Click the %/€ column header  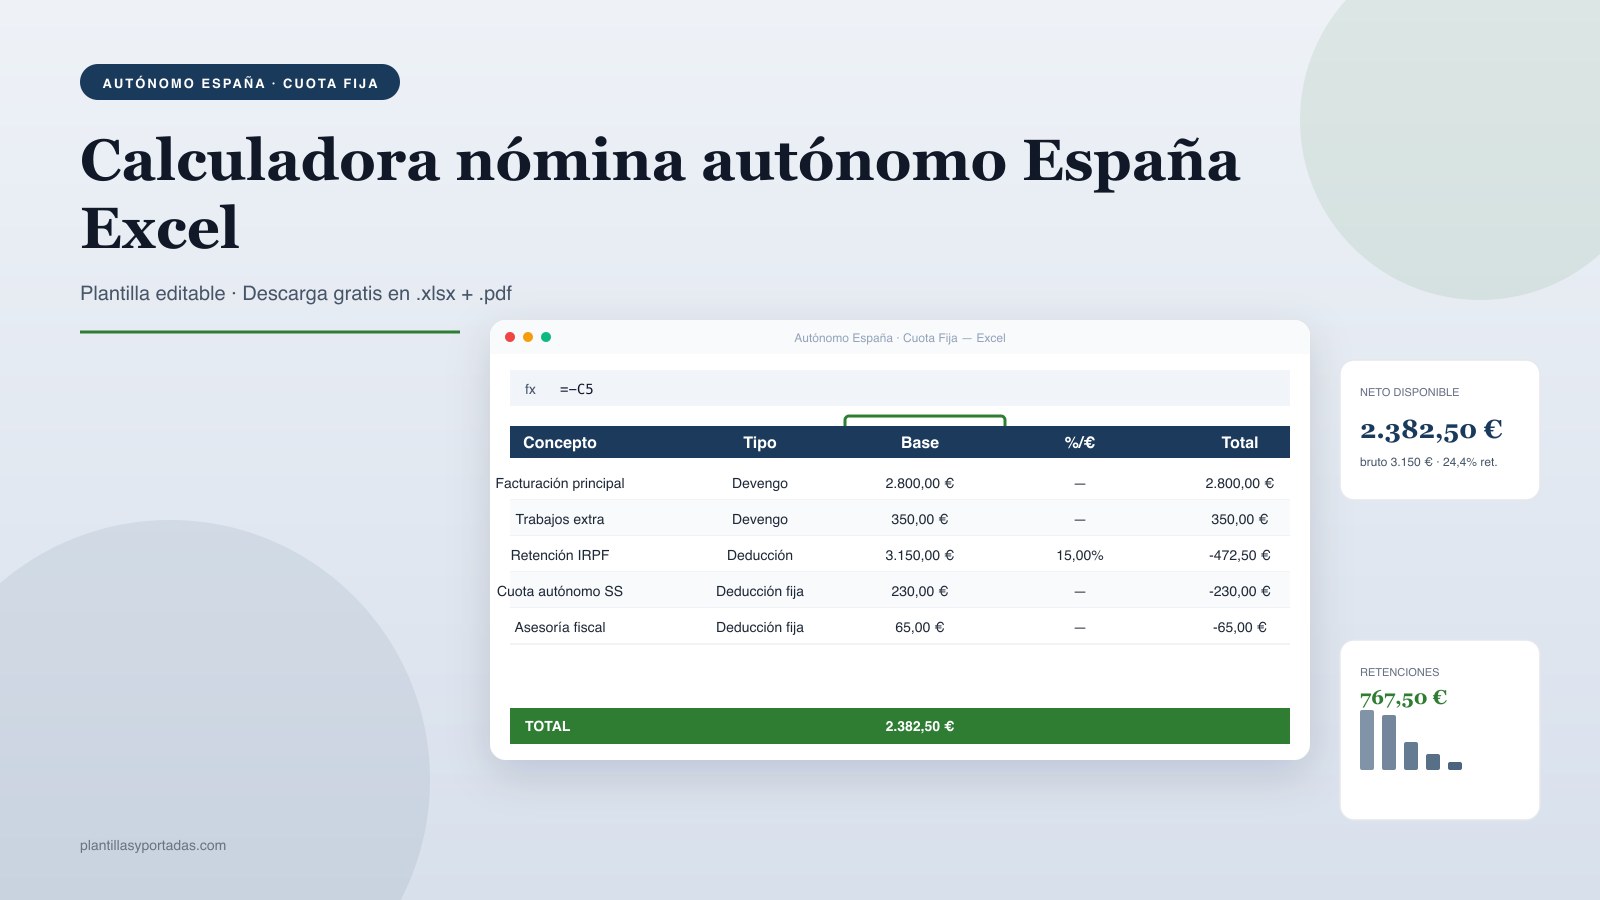tap(1080, 442)
